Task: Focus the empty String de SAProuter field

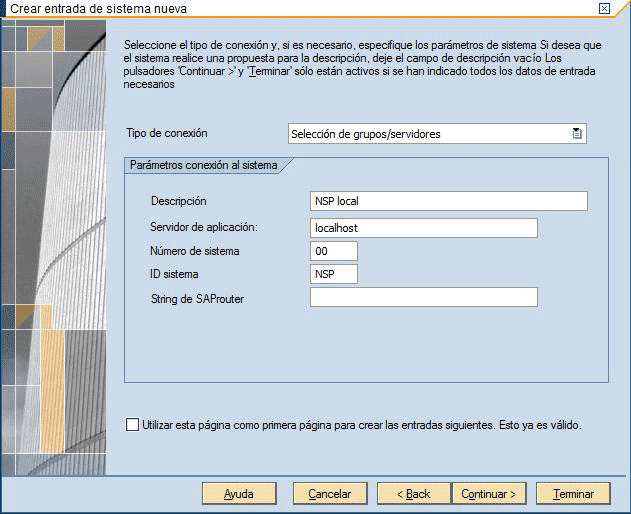Action: click(424, 297)
